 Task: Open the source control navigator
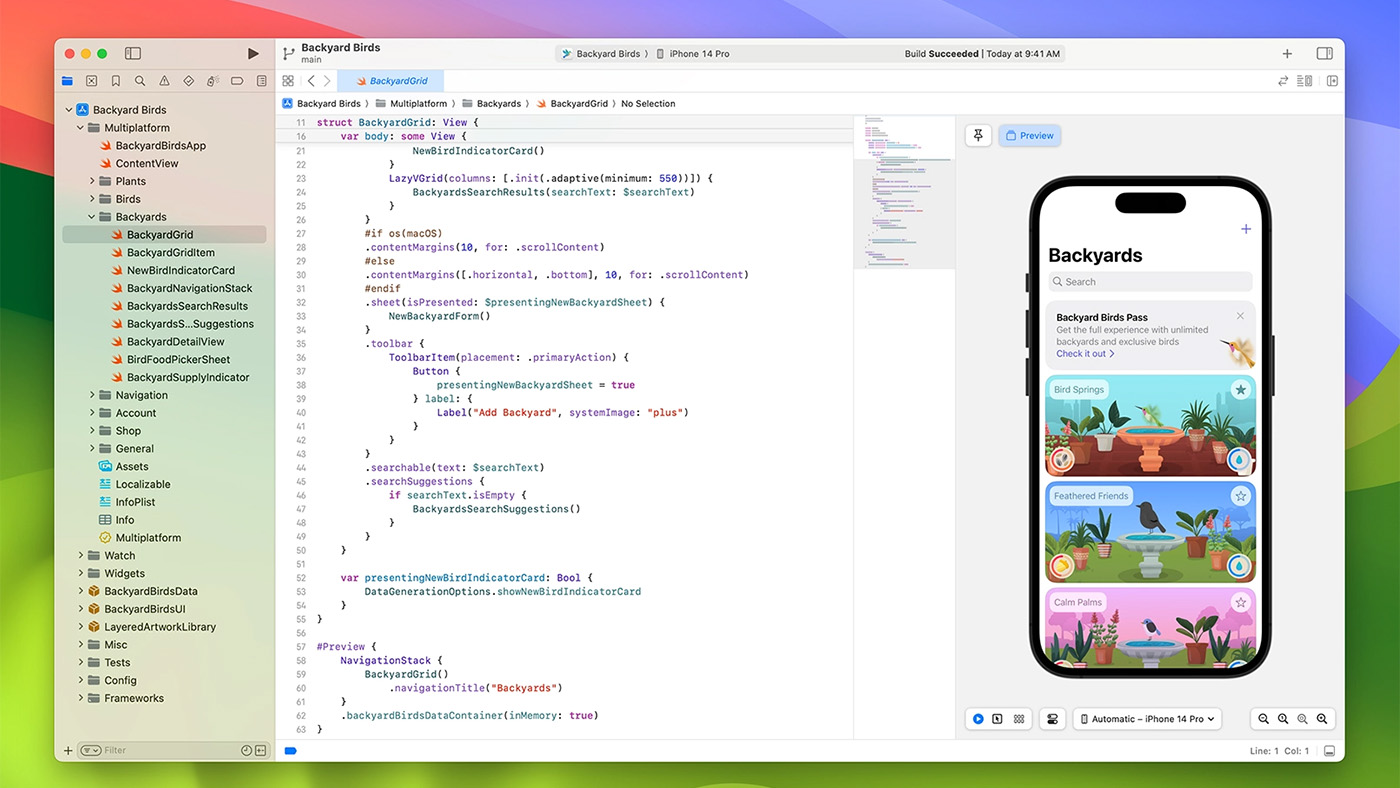(92, 81)
